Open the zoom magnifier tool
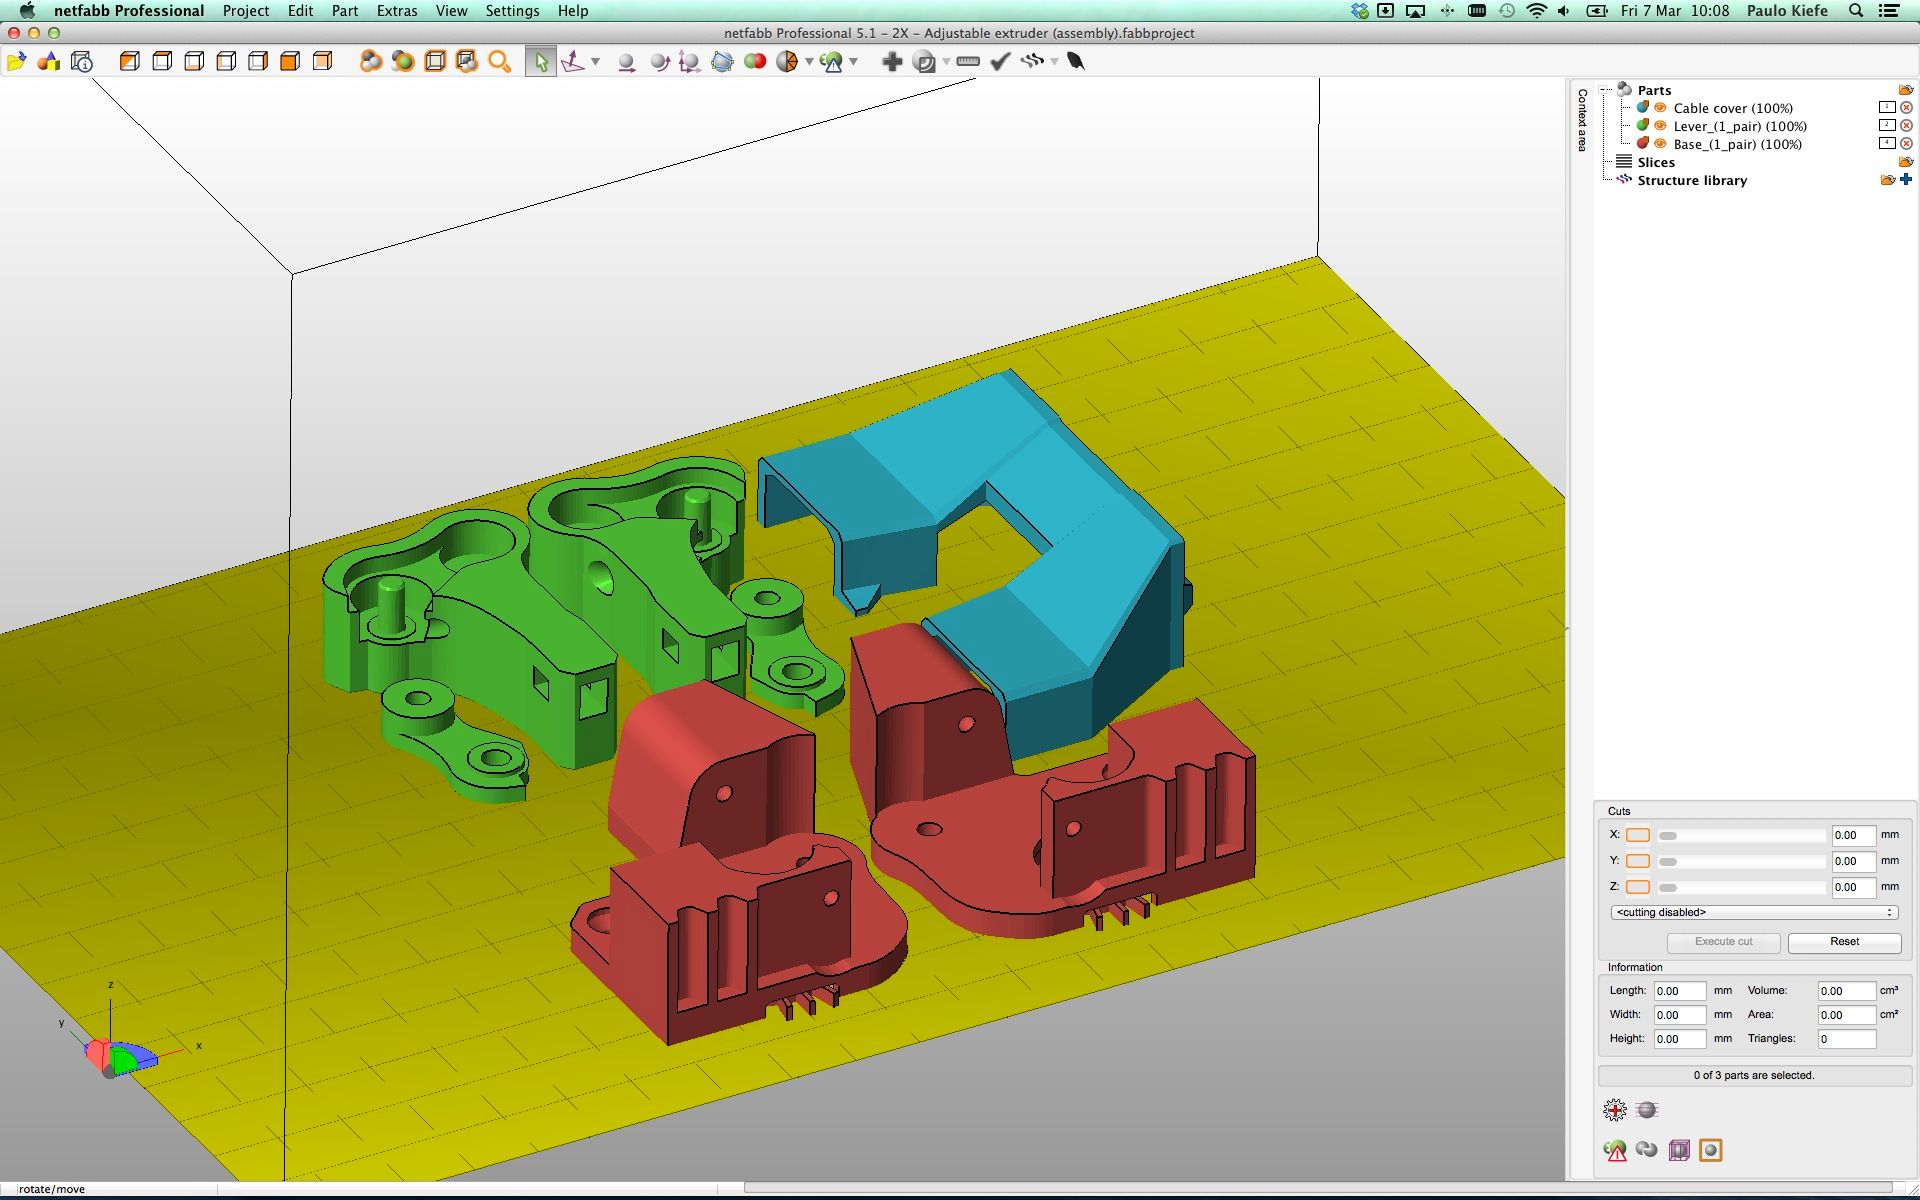This screenshot has width=1920, height=1200. 498,61
